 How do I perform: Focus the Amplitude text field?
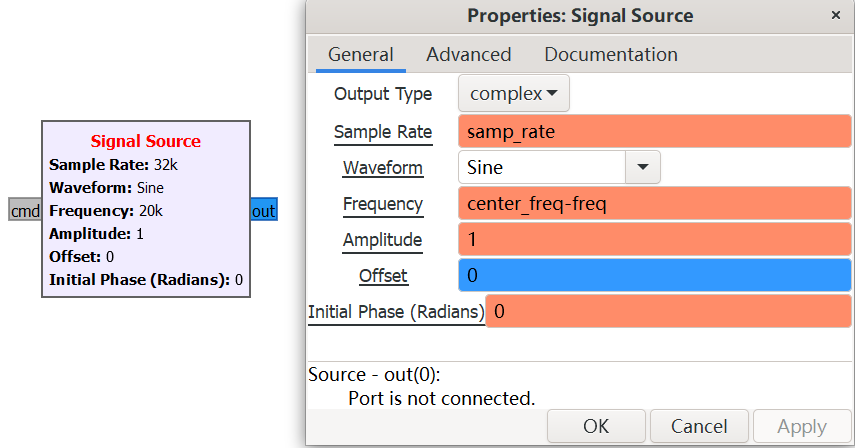[655, 240]
